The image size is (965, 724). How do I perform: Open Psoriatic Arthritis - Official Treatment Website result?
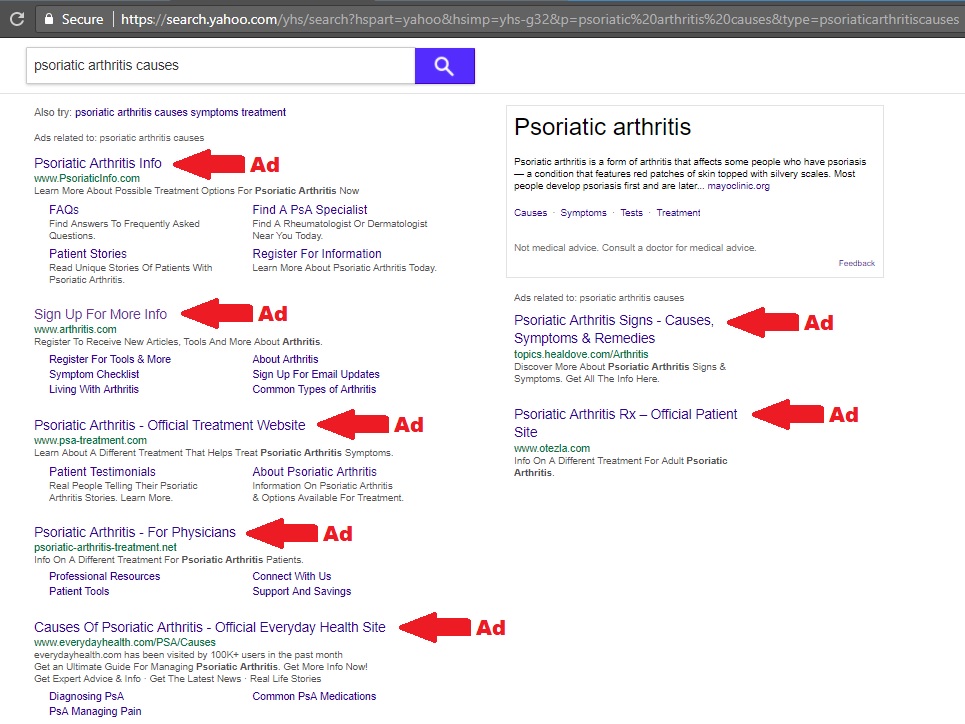point(170,425)
